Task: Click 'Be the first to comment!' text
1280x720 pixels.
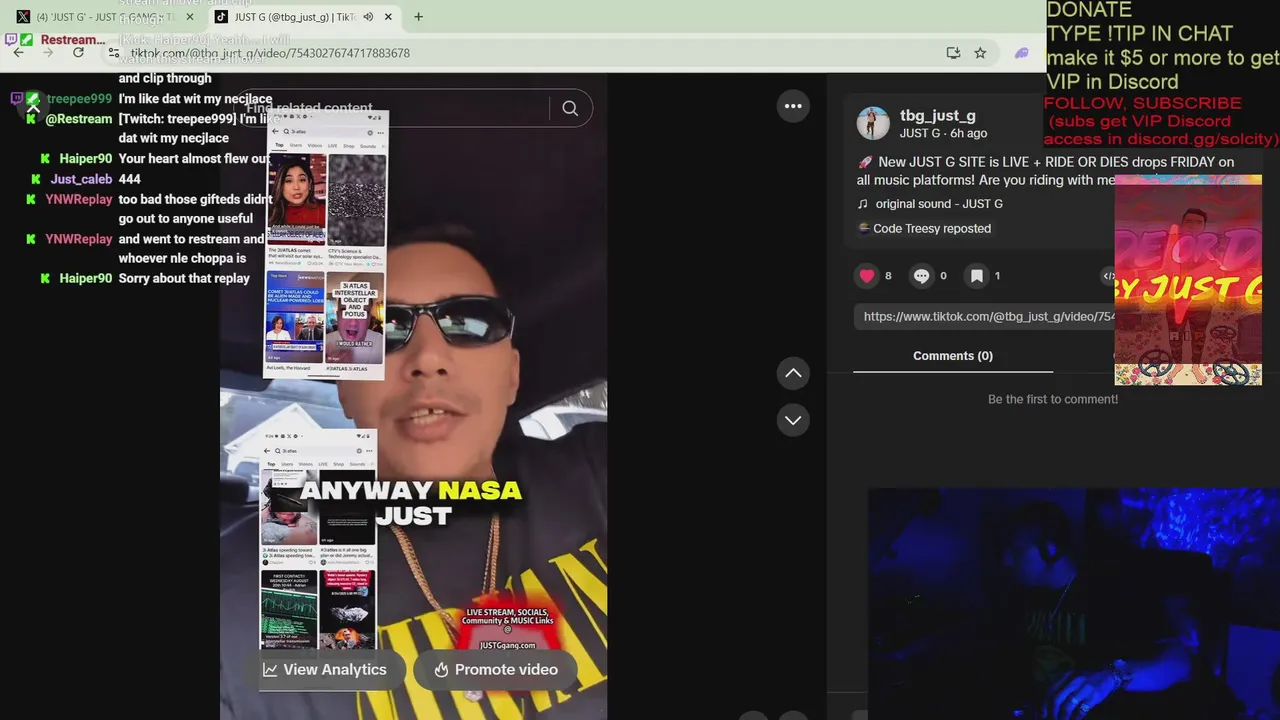Action: [1053, 399]
